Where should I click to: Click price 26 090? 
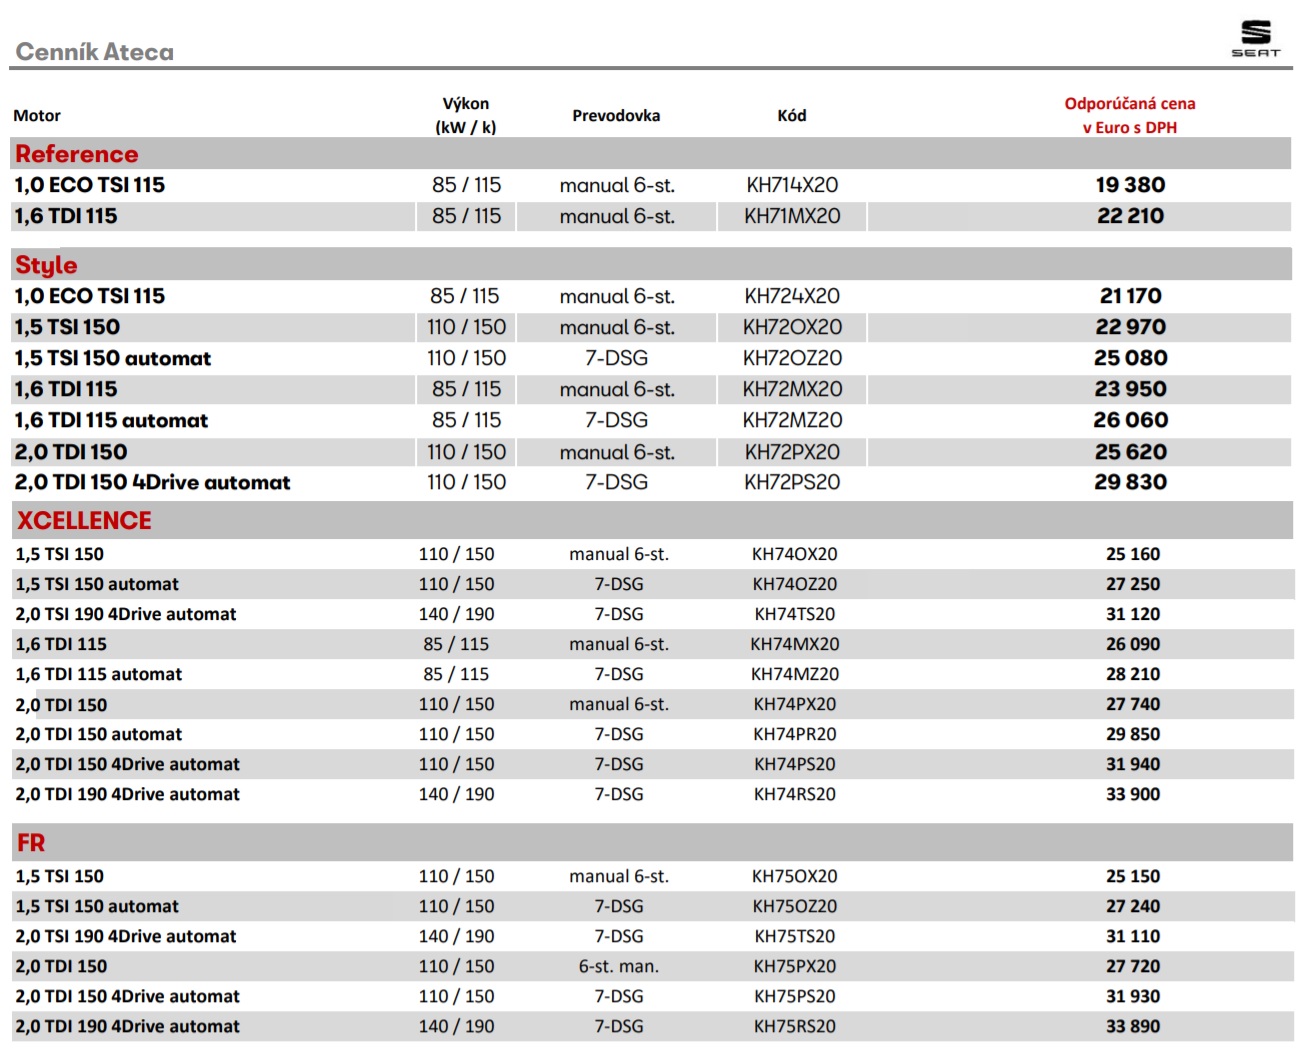click(x=1133, y=644)
